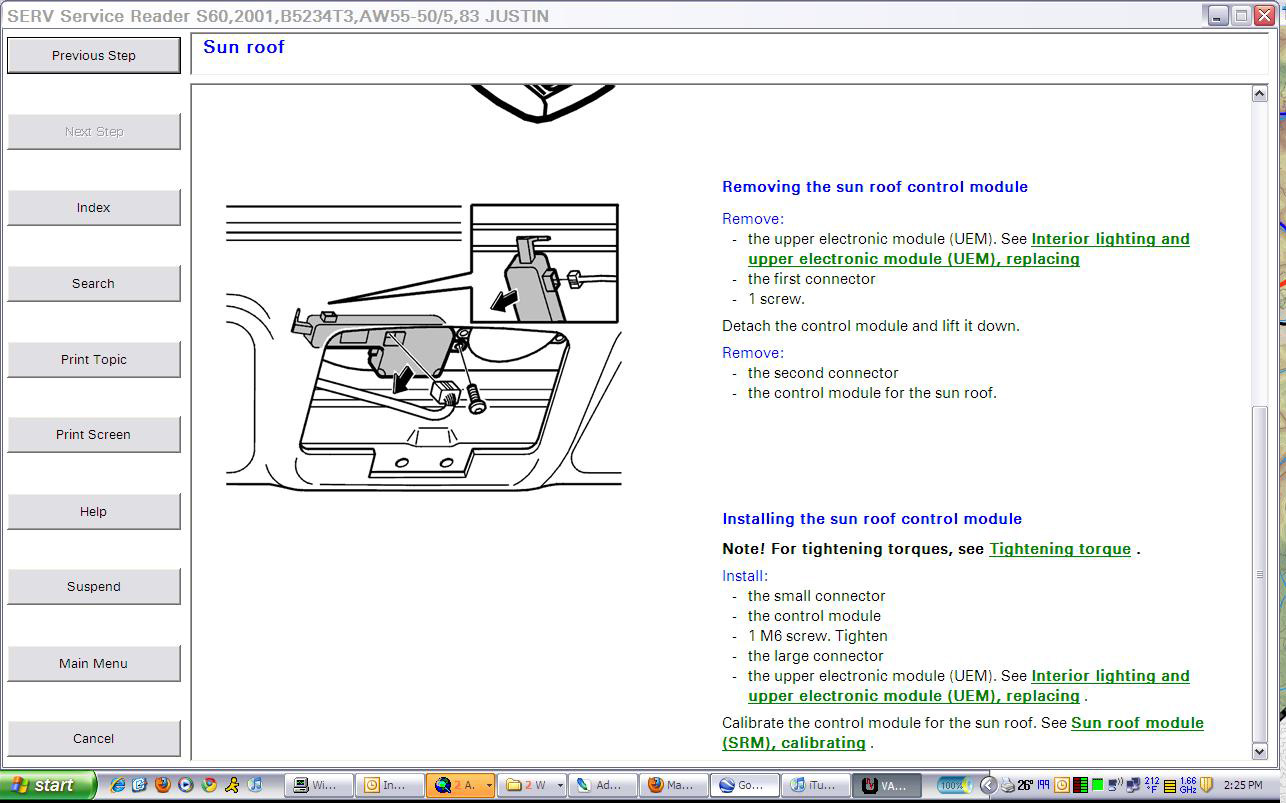1286x803 pixels.
Task: Follow Sun roof module (SRM), calibrating link
Action: (x=1137, y=723)
